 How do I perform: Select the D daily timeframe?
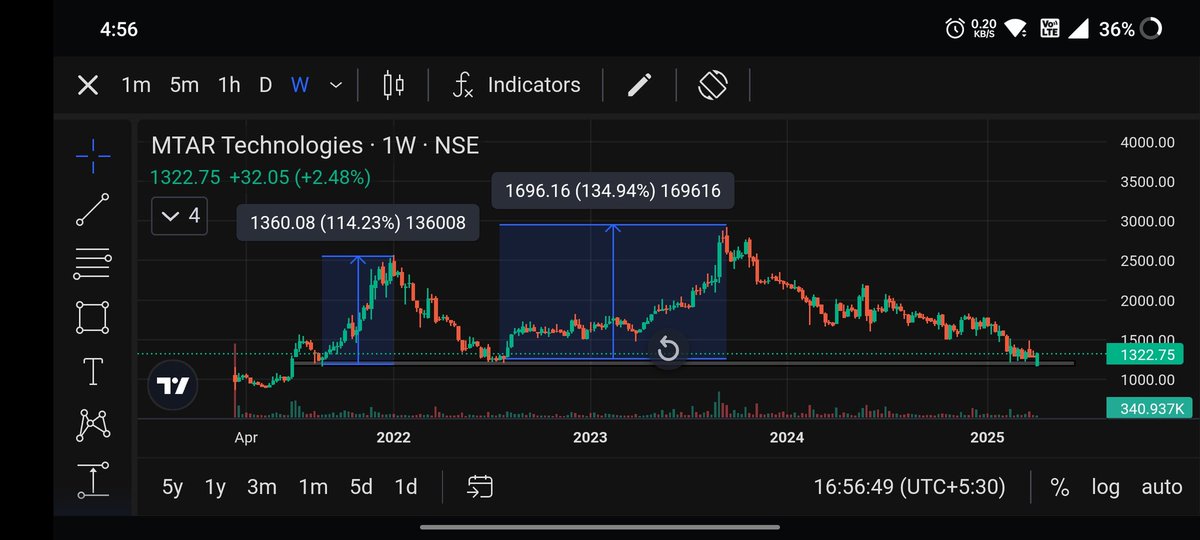[x=265, y=85]
